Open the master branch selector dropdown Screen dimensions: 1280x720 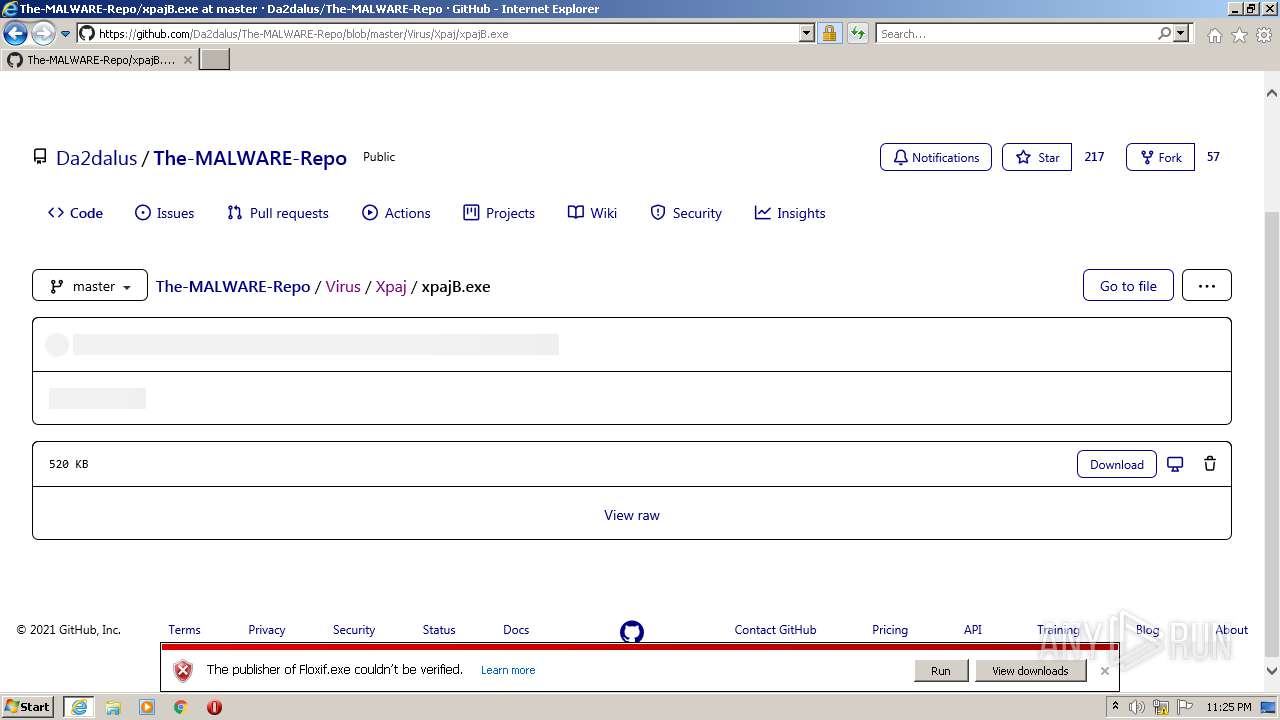pyautogui.click(x=90, y=285)
